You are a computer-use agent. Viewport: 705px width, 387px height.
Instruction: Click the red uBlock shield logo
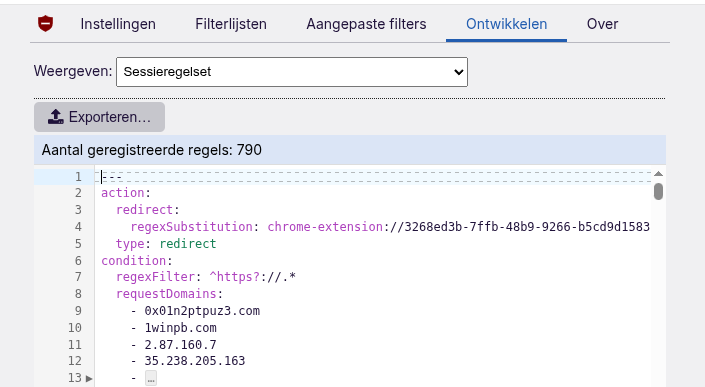(45, 24)
